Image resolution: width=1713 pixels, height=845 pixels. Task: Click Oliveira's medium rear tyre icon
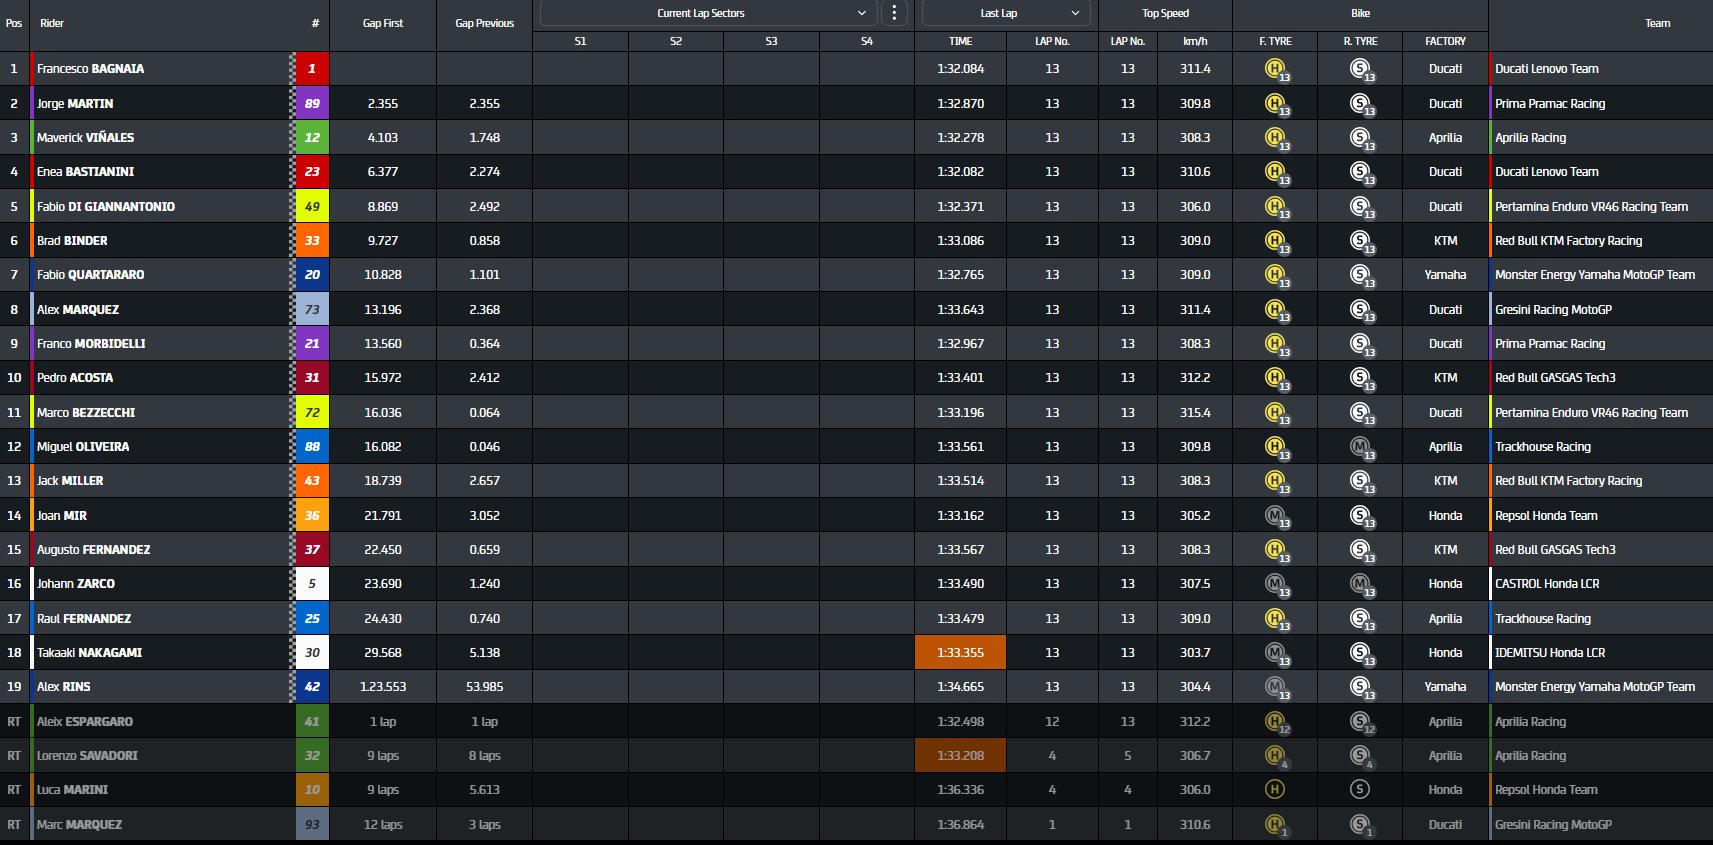(1359, 446)
